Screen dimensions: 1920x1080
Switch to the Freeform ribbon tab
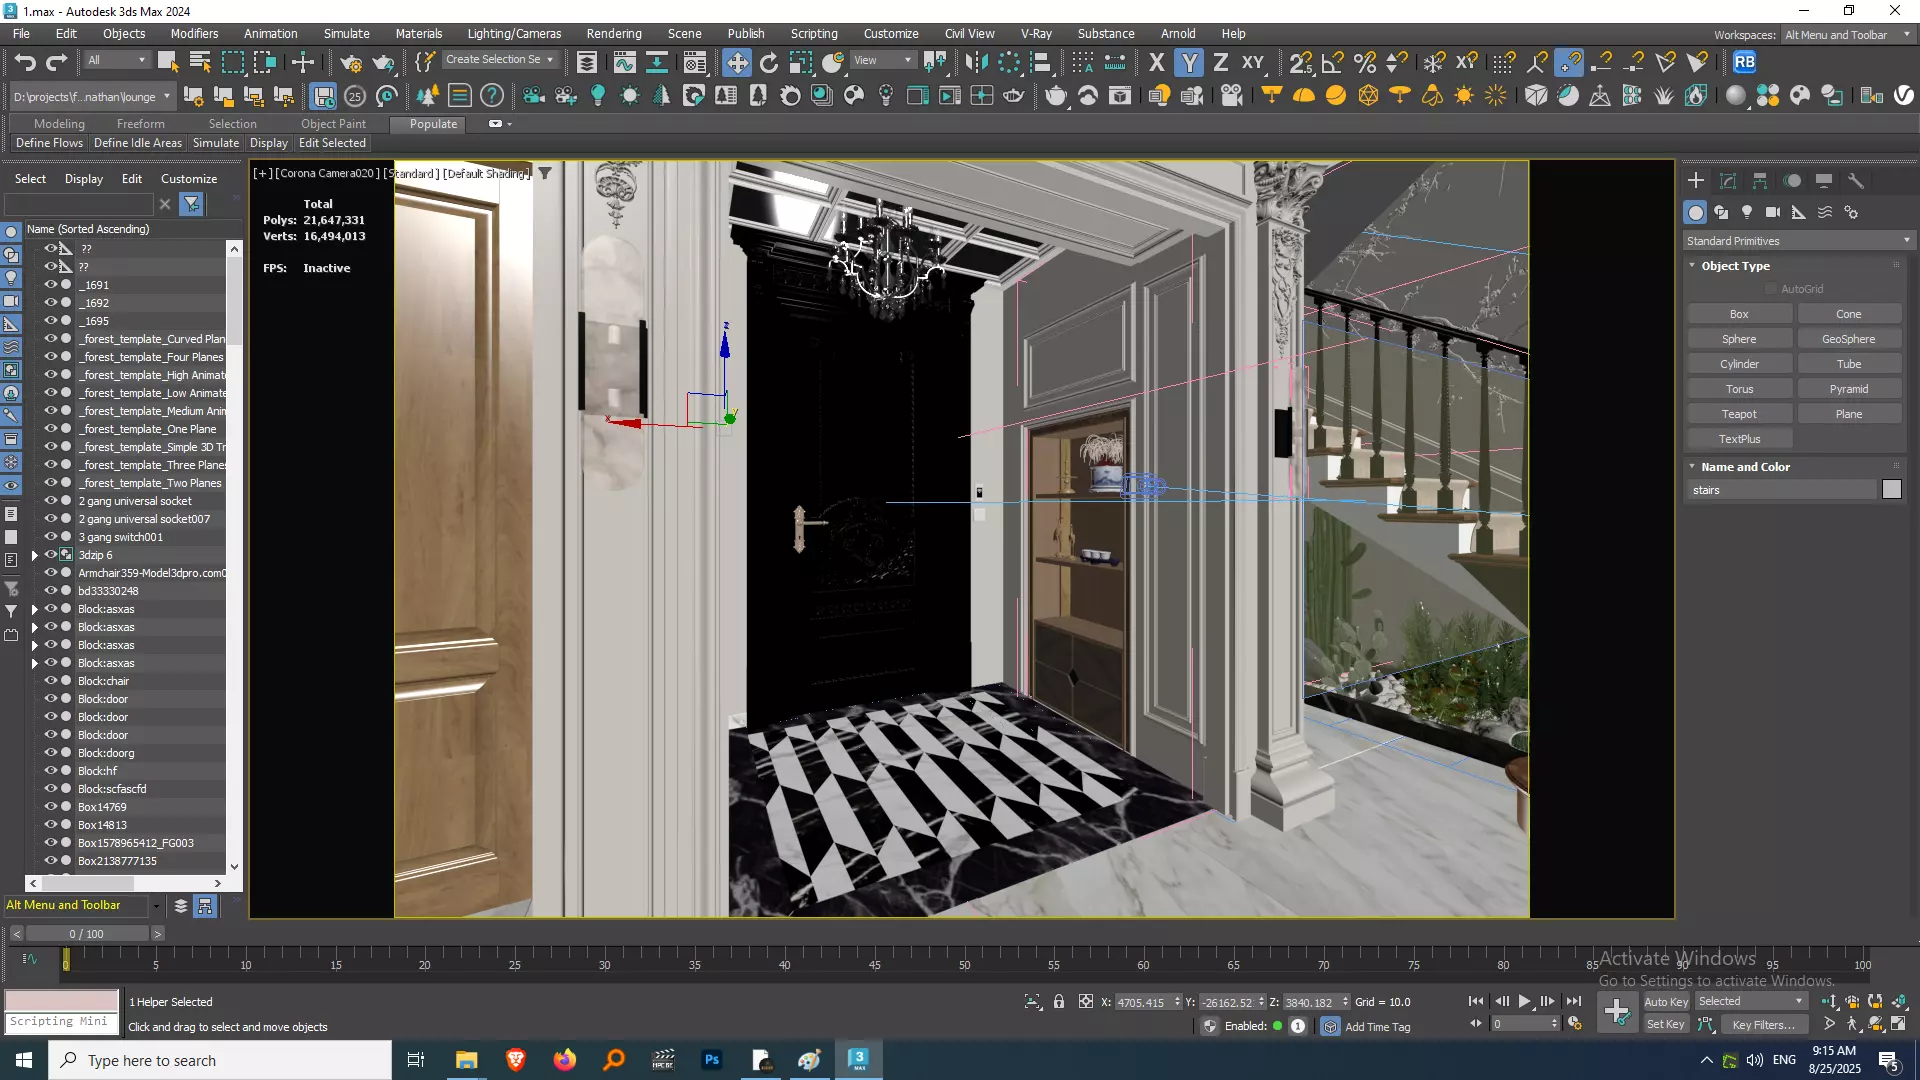[140, 124]
